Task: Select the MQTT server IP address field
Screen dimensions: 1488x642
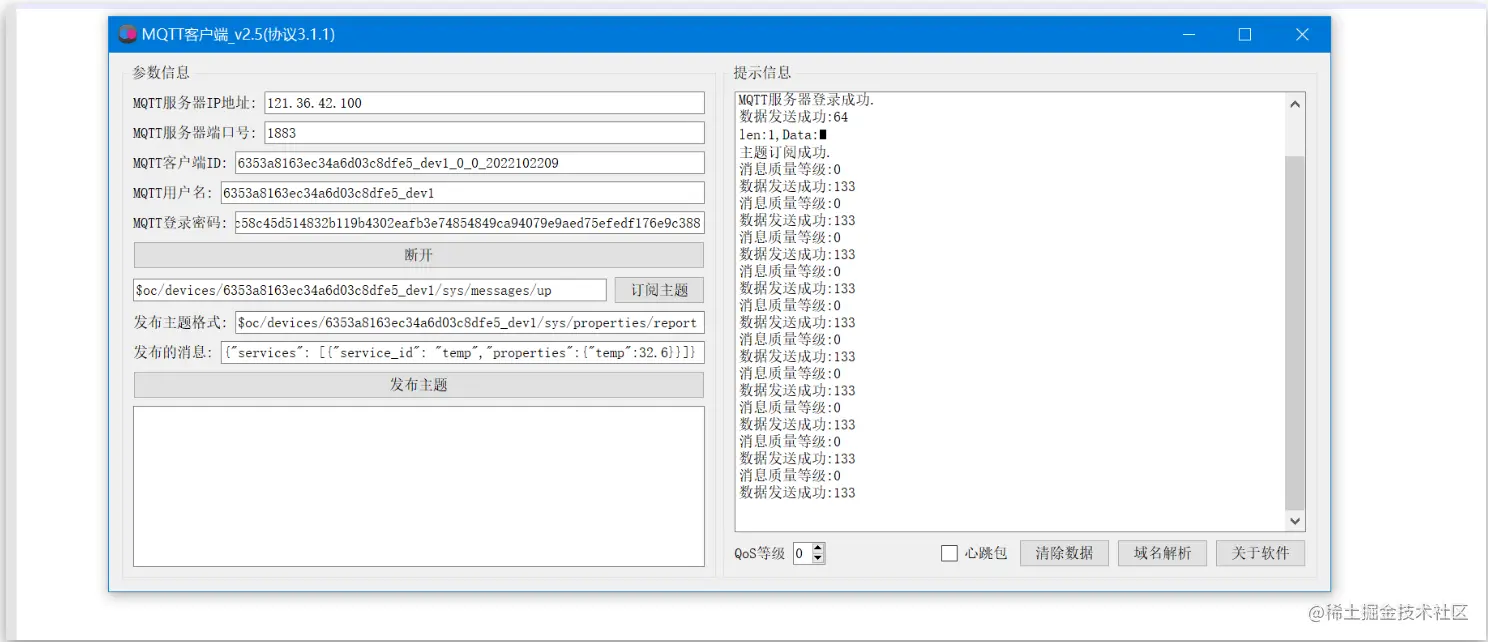Action: (x=485, y=102)
